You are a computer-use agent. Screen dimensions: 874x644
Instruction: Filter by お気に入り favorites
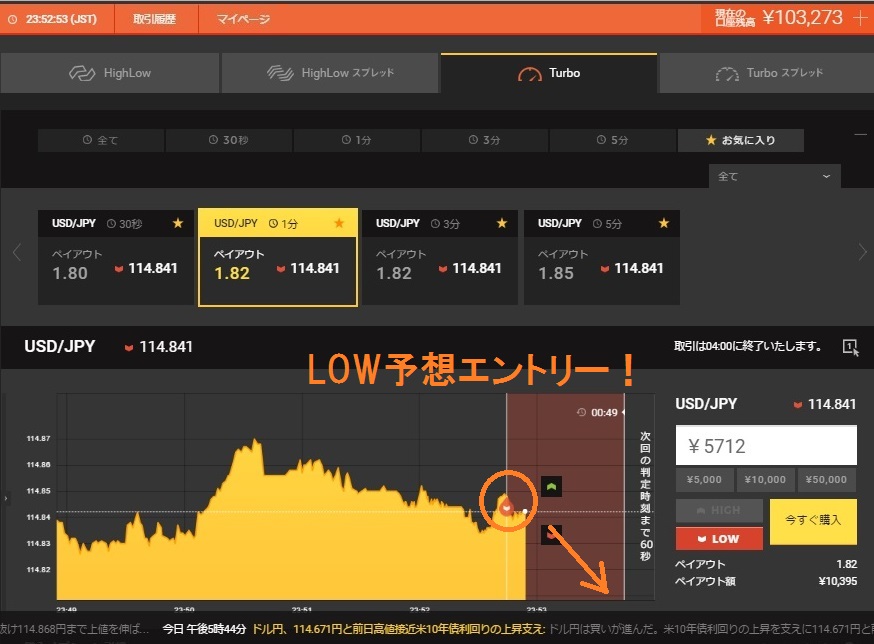tap(740, 140)
